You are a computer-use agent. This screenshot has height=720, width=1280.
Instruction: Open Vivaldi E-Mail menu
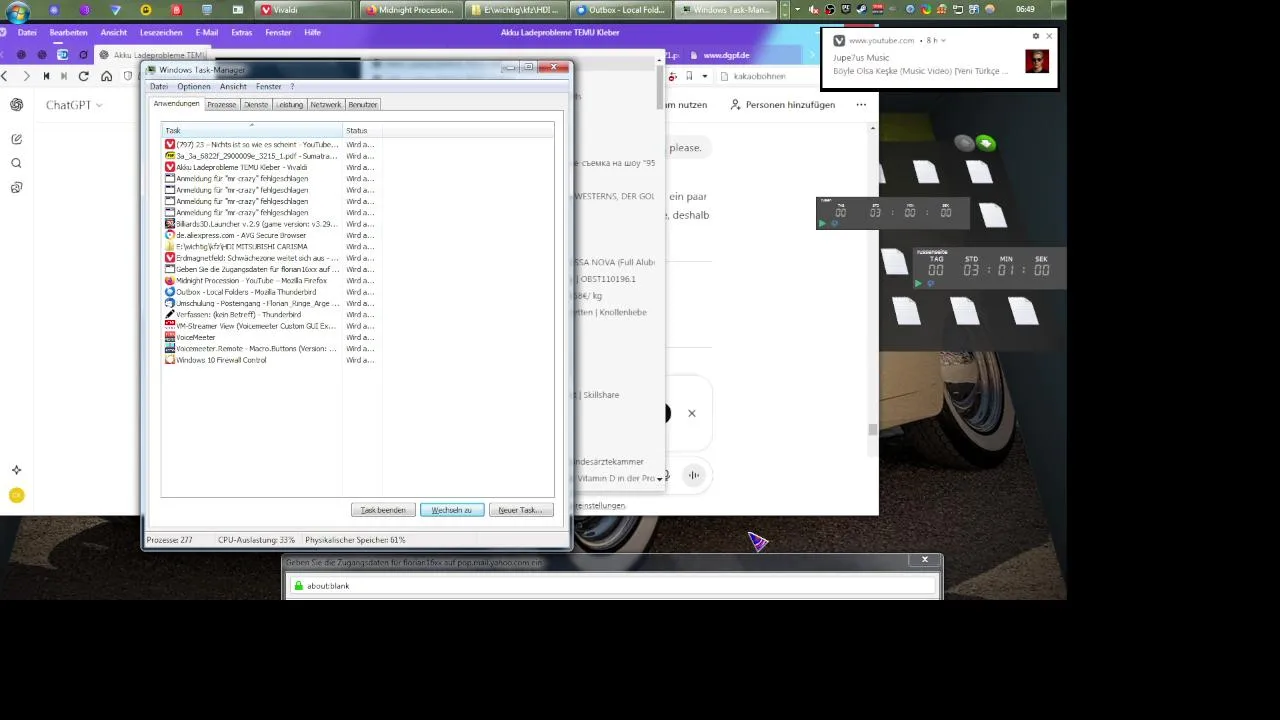(x=207, y=33)
